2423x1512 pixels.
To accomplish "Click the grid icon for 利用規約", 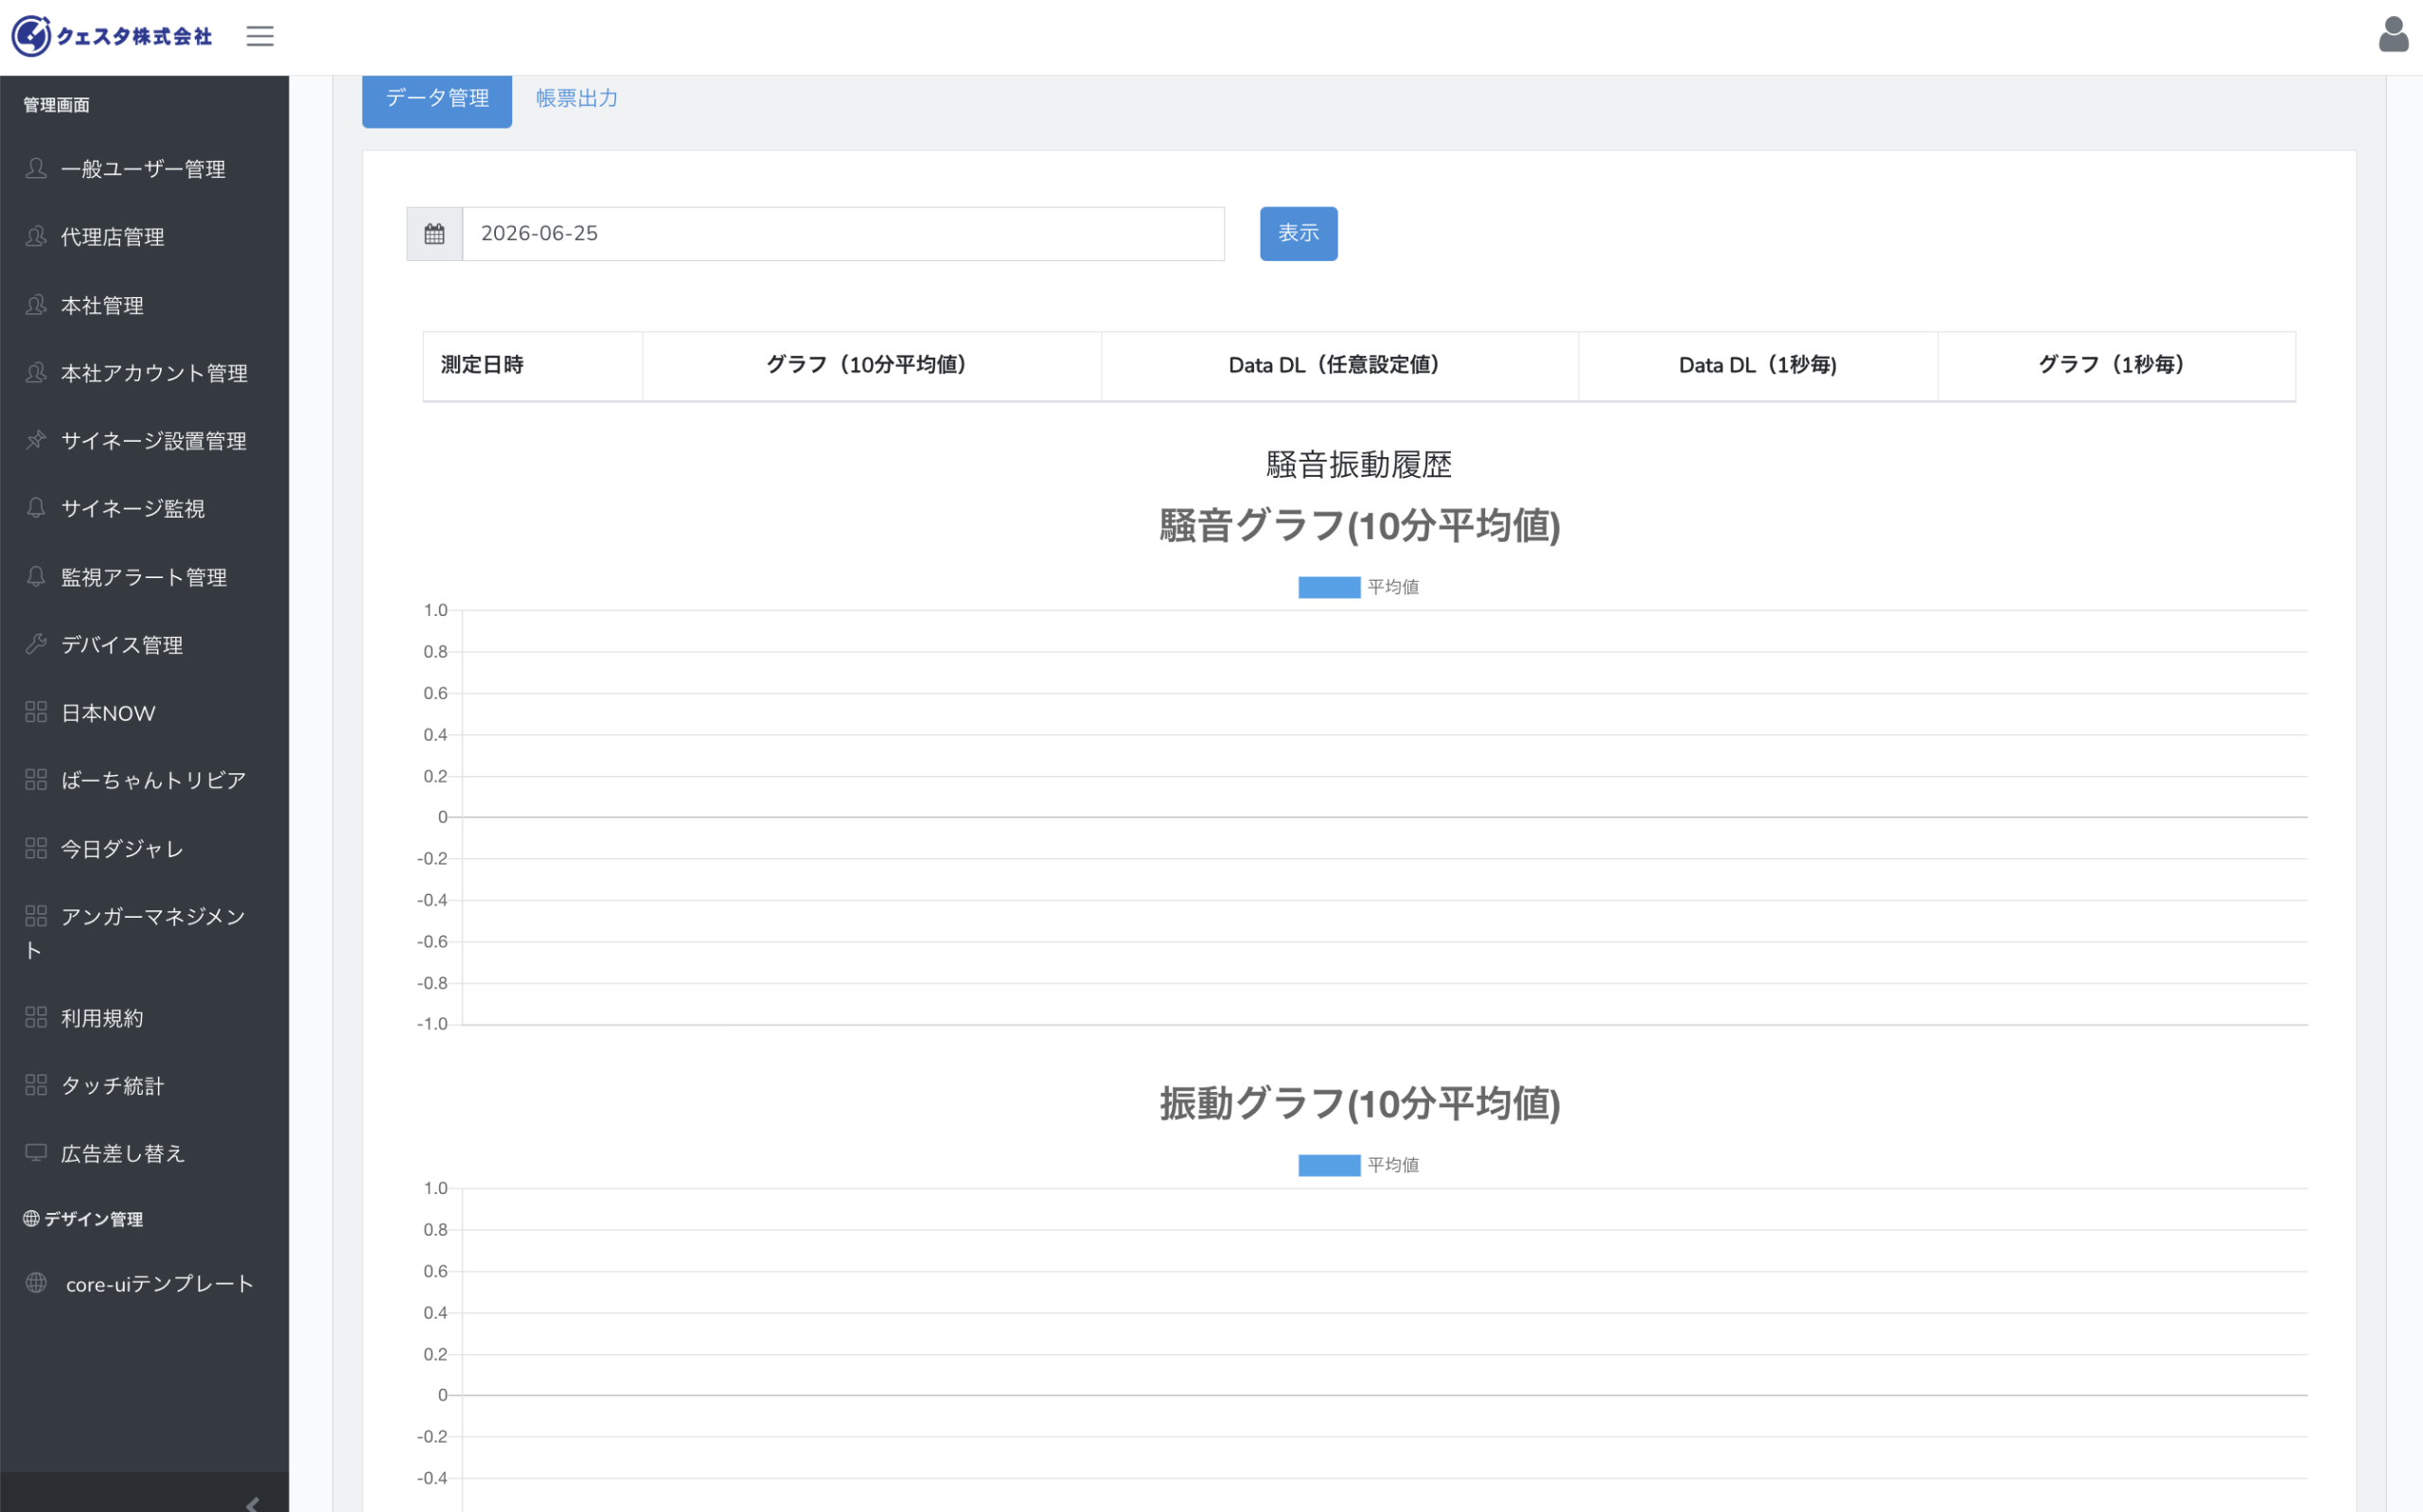I will point(36,1017).
